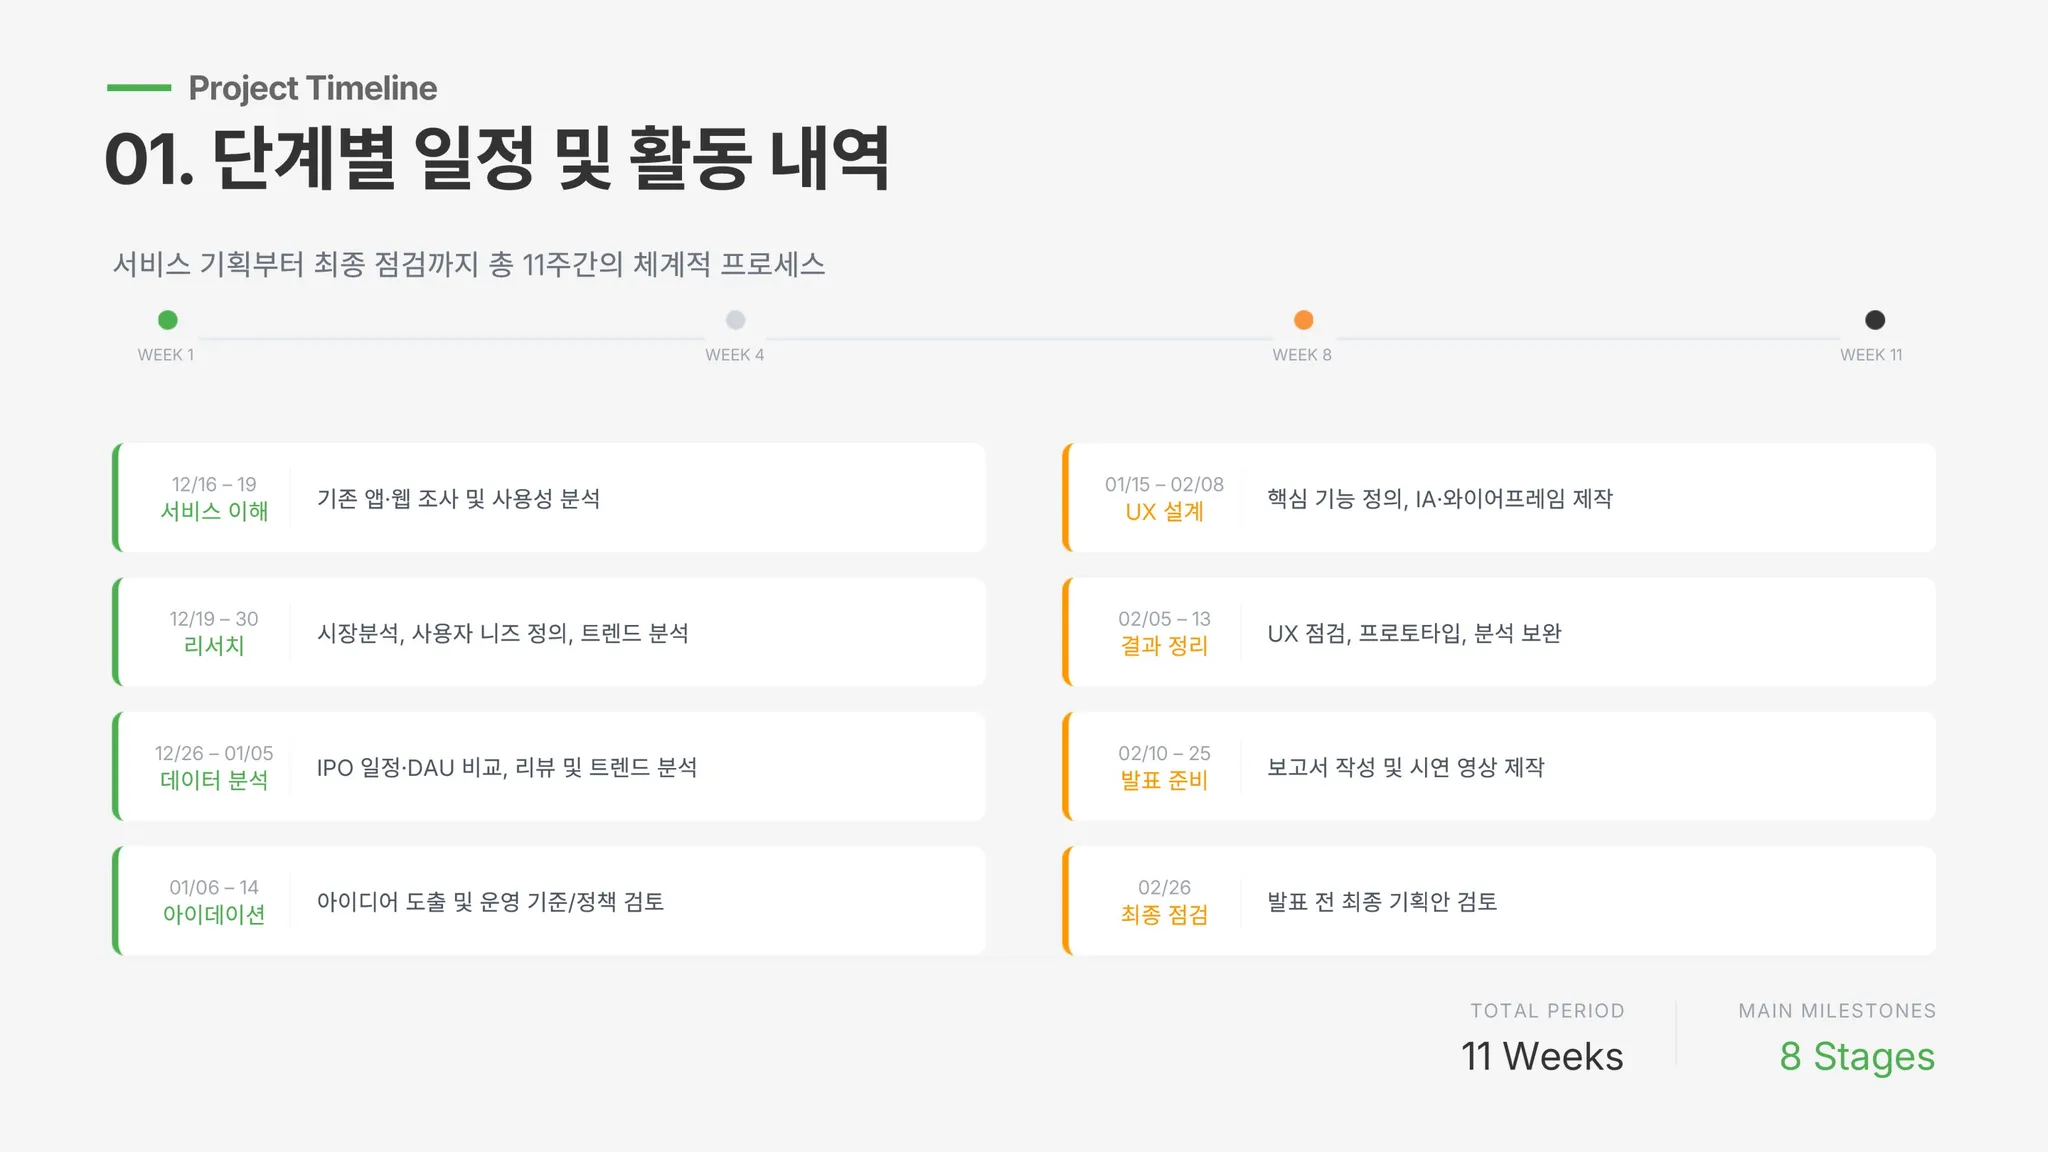This screenshot has width=2048, height=1152.
Task: Click the main title 단계별 일정 및 활동 내역
Action: [x=497, y=159]
